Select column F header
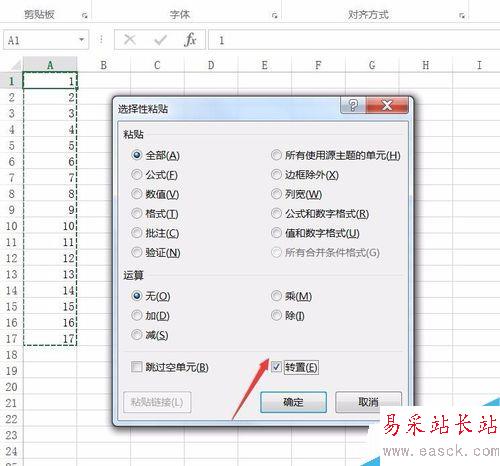Screen dimensions: 500x466 pos(318,65)
